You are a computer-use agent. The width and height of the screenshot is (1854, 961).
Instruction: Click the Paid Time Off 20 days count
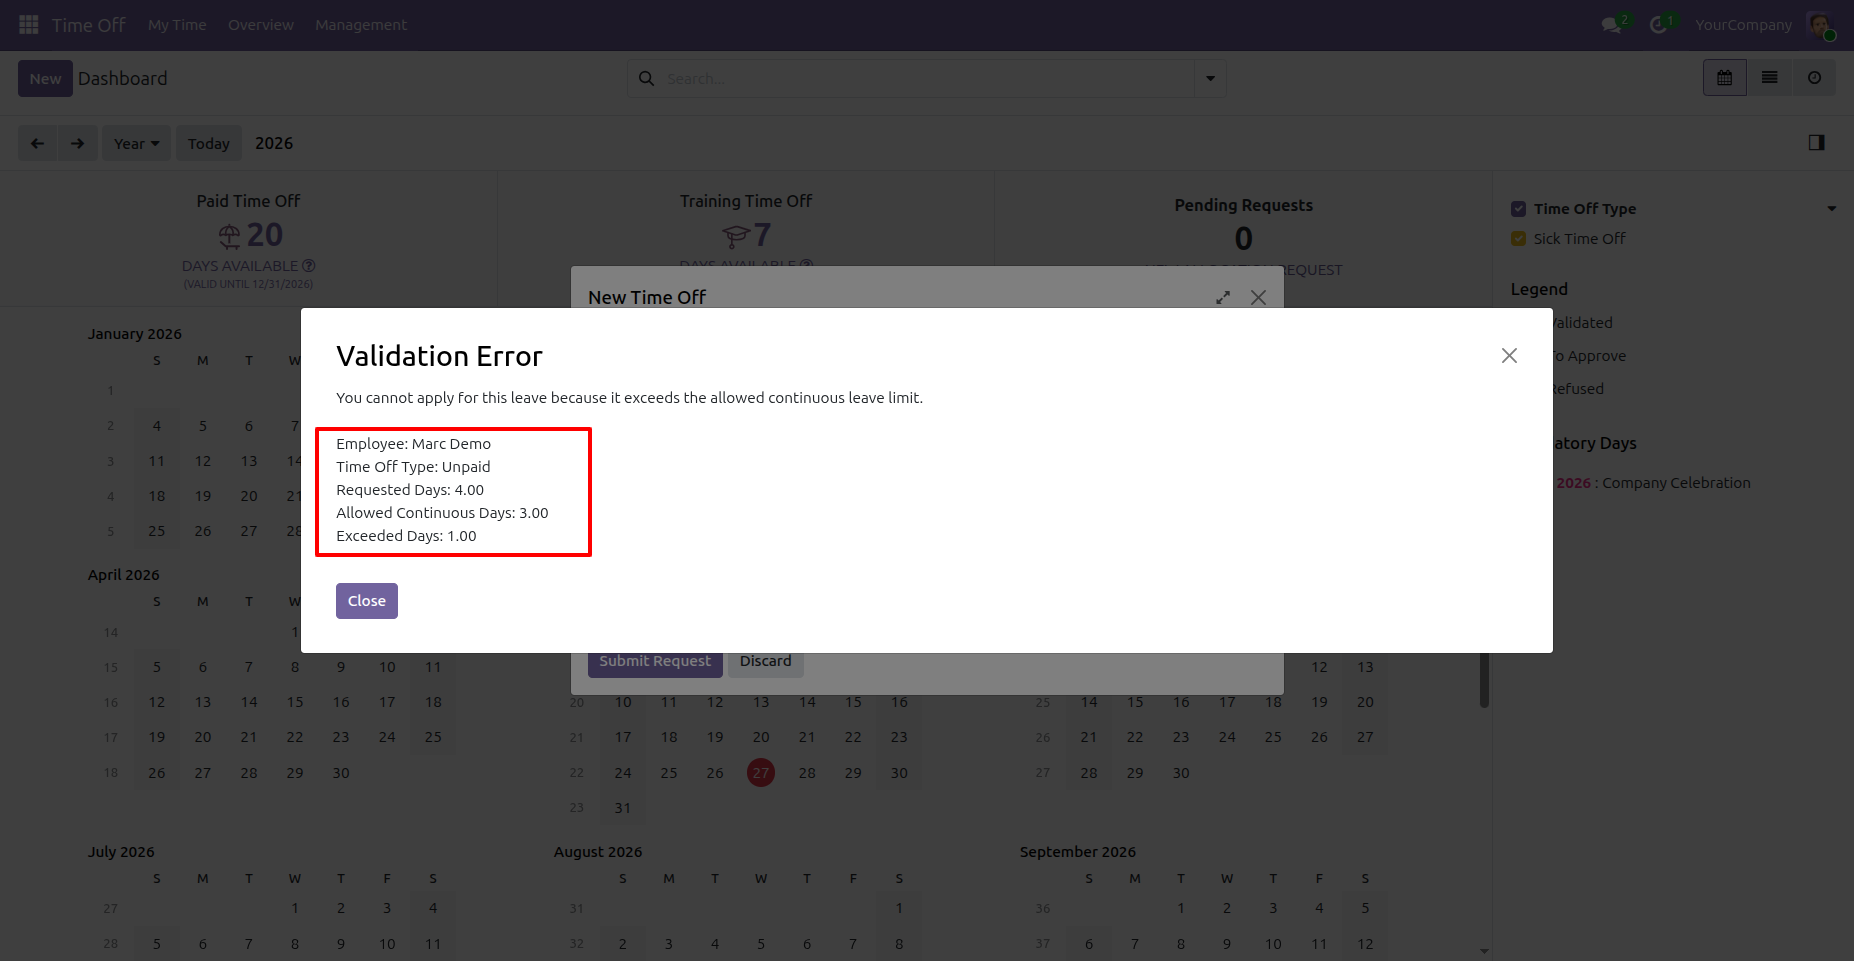(265, 234)
